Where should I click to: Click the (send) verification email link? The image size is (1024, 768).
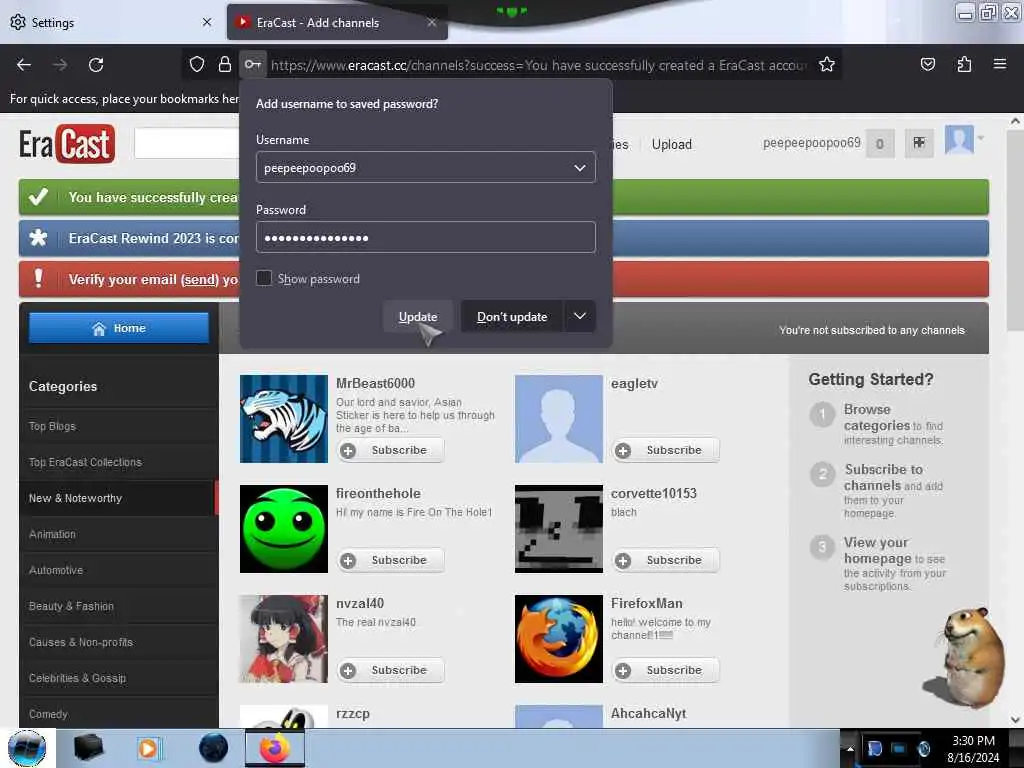tap(200, 280)
